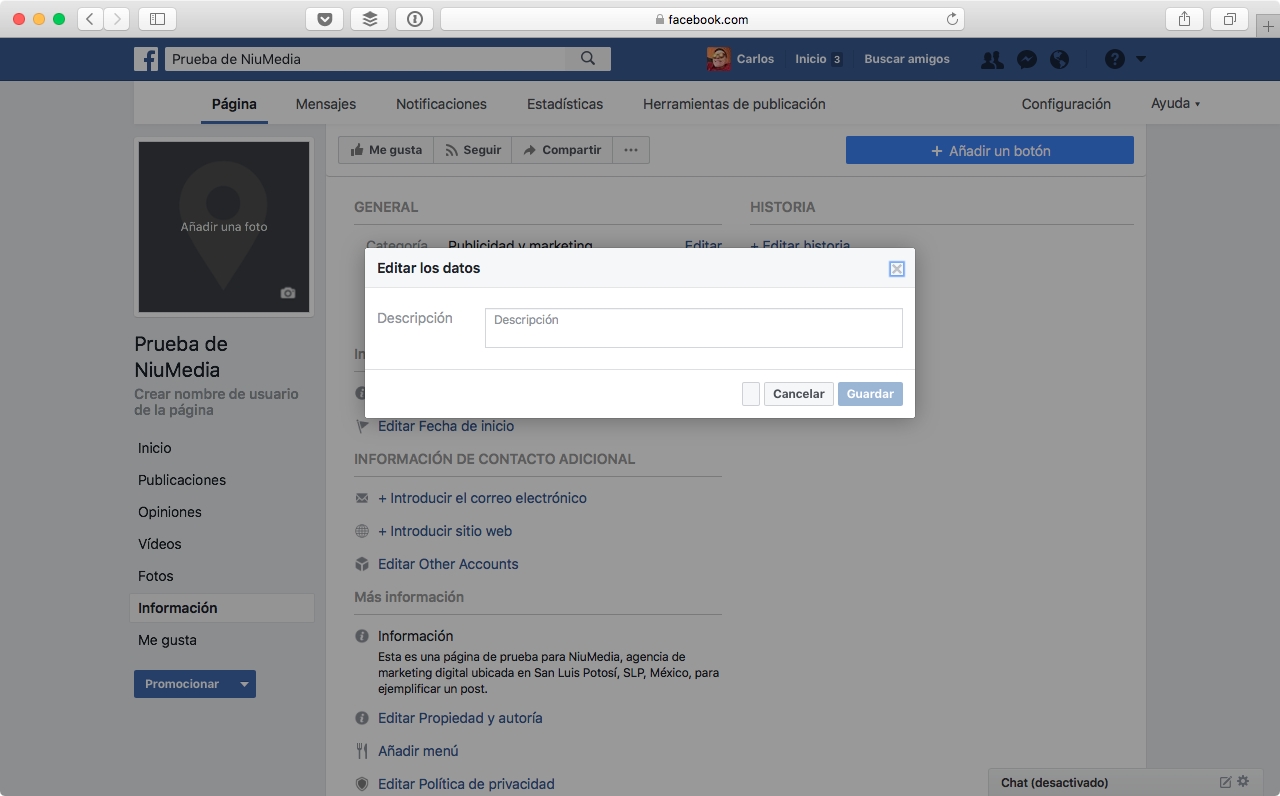Open Herramientas de publicación tab

[x=734, y=104]
